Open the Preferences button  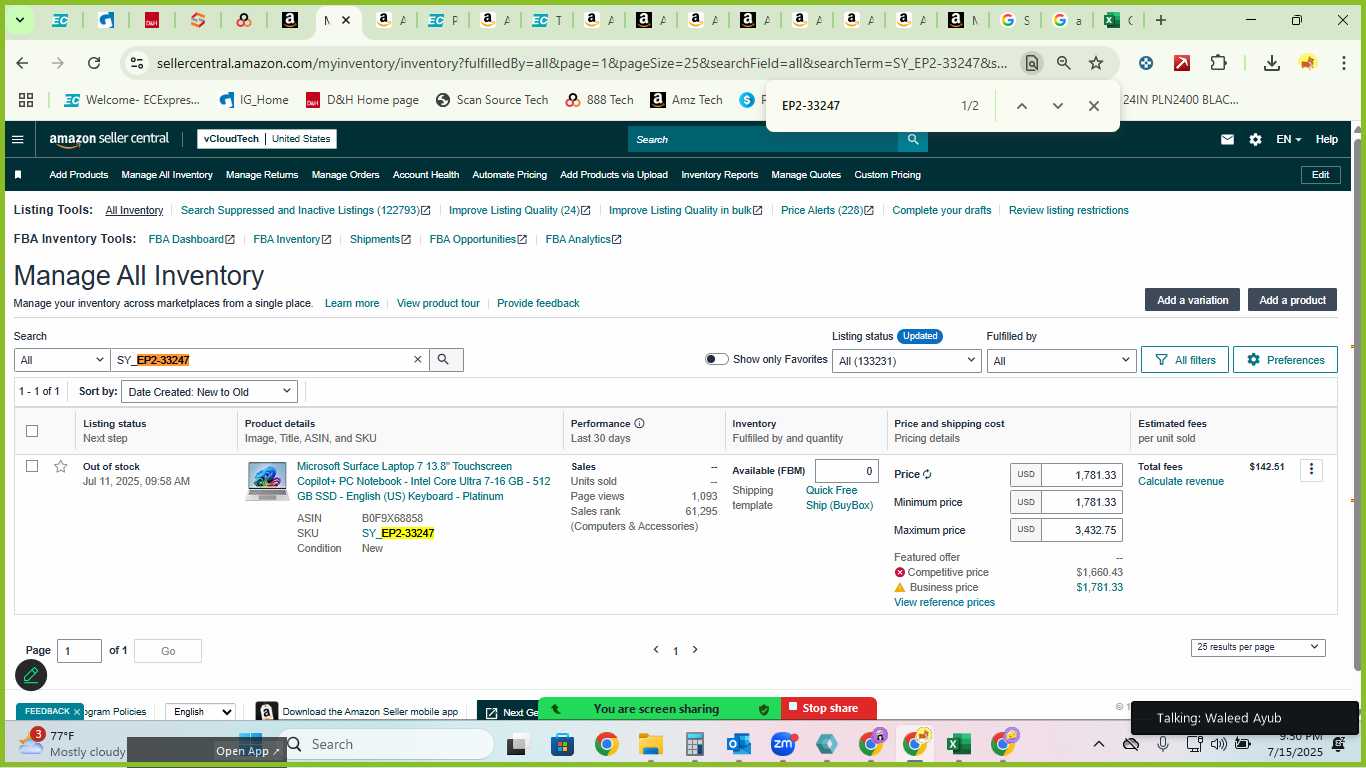point(1285,360)
